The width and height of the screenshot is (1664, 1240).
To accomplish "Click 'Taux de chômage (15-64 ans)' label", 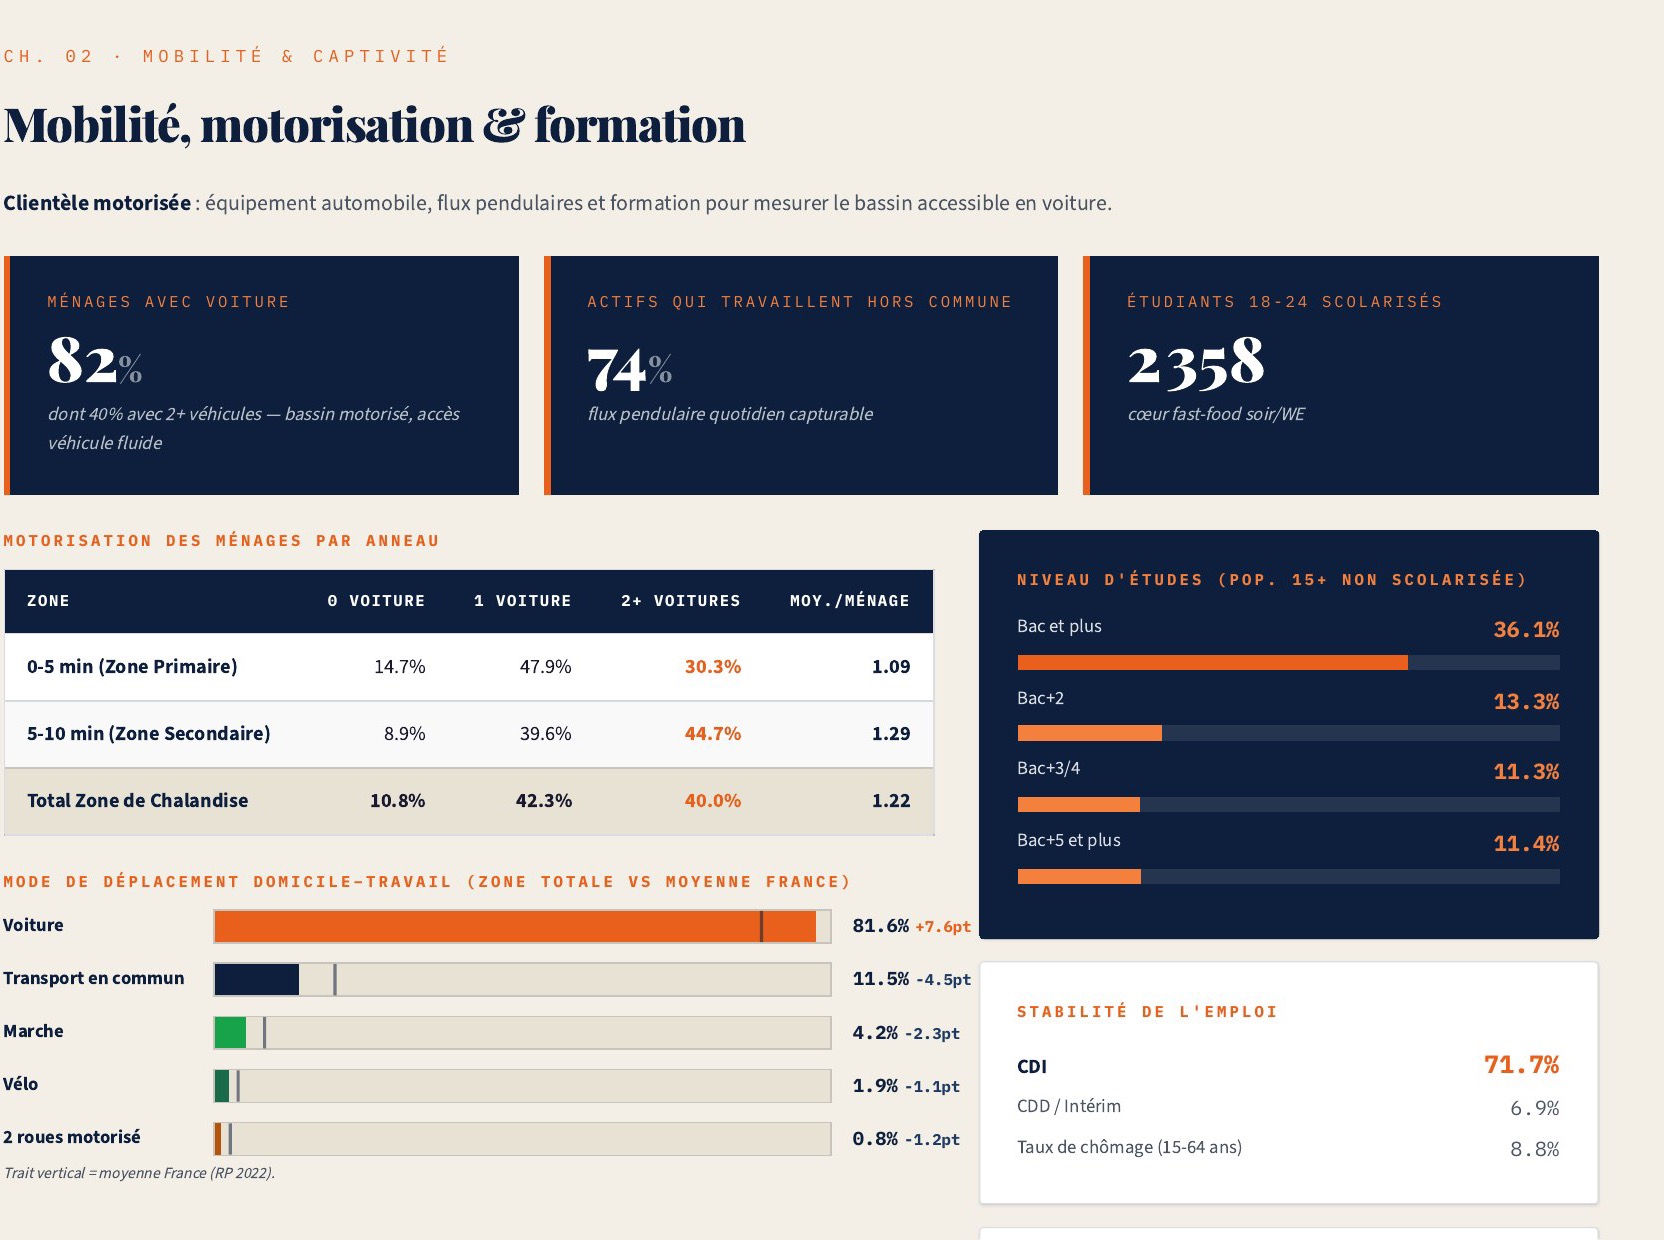I will 1129,1147.
